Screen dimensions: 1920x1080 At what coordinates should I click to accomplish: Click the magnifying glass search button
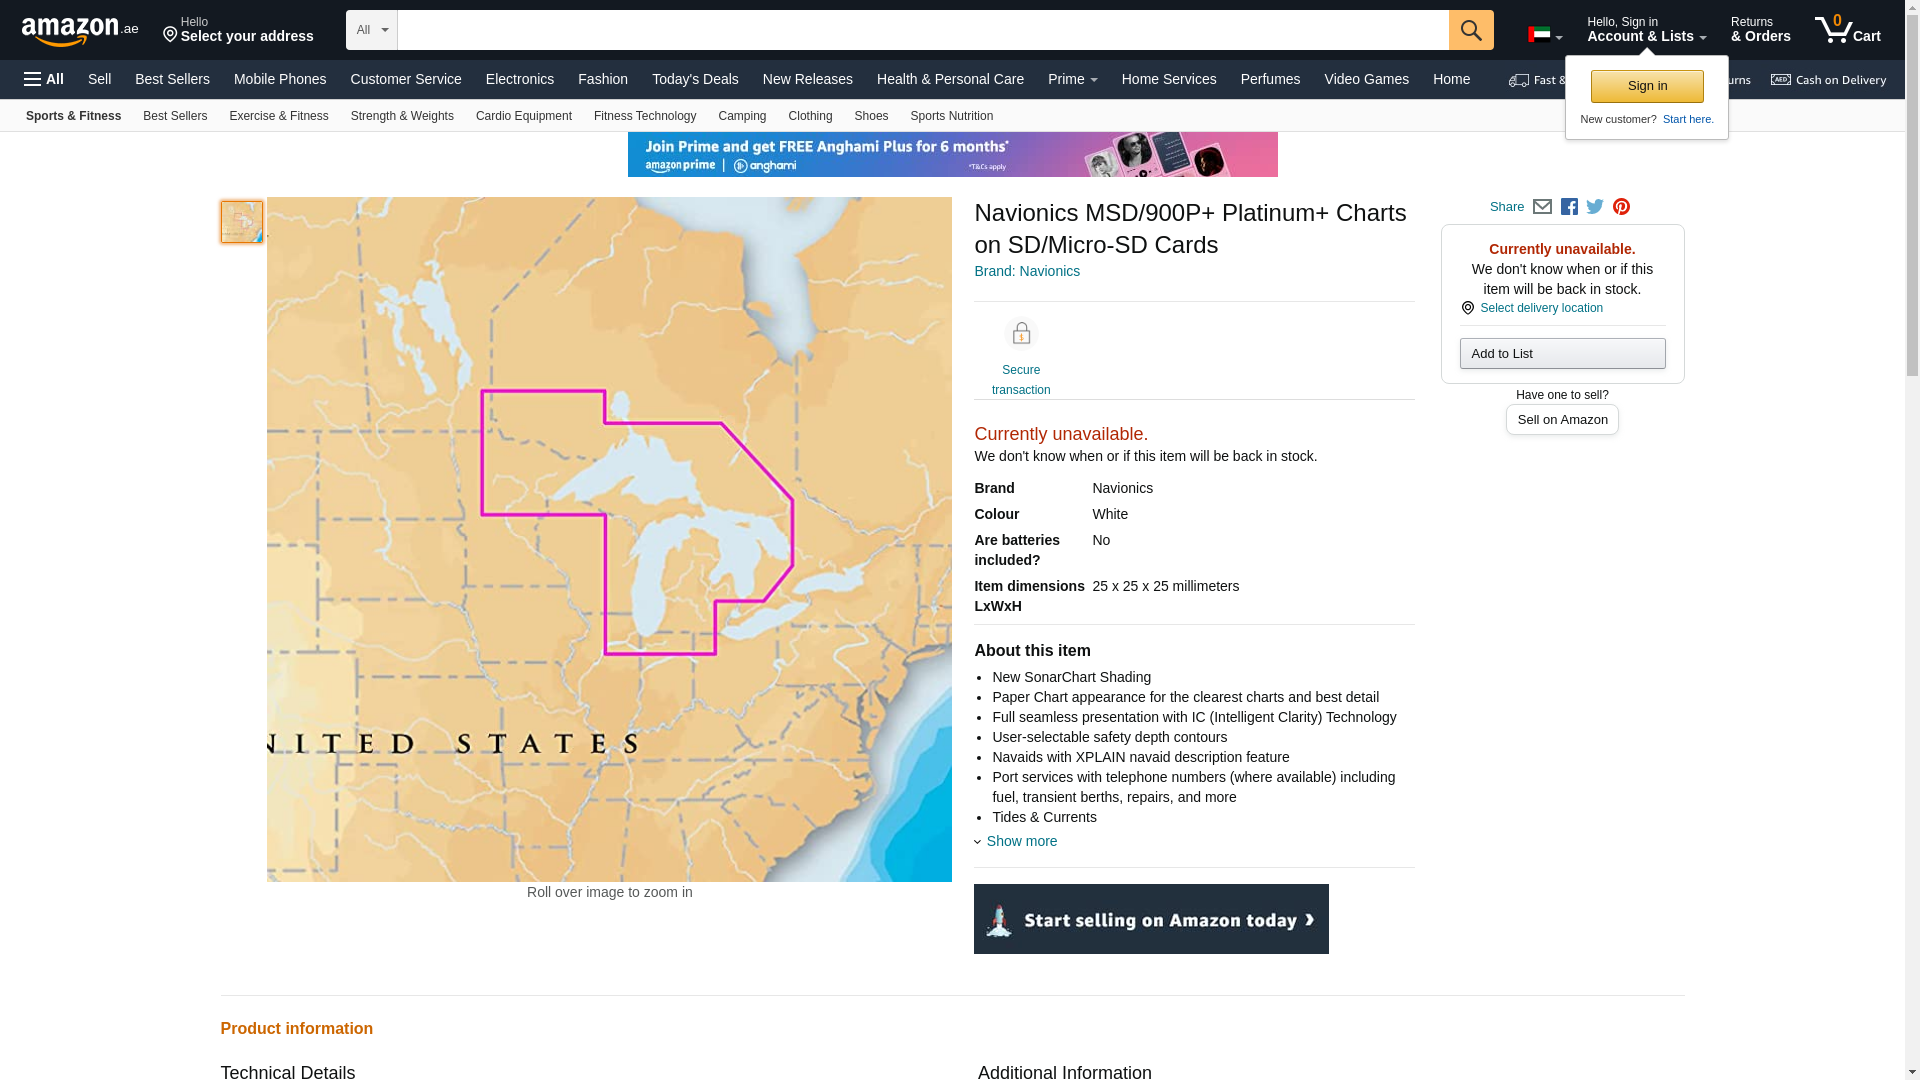(x=1470, y=30)
